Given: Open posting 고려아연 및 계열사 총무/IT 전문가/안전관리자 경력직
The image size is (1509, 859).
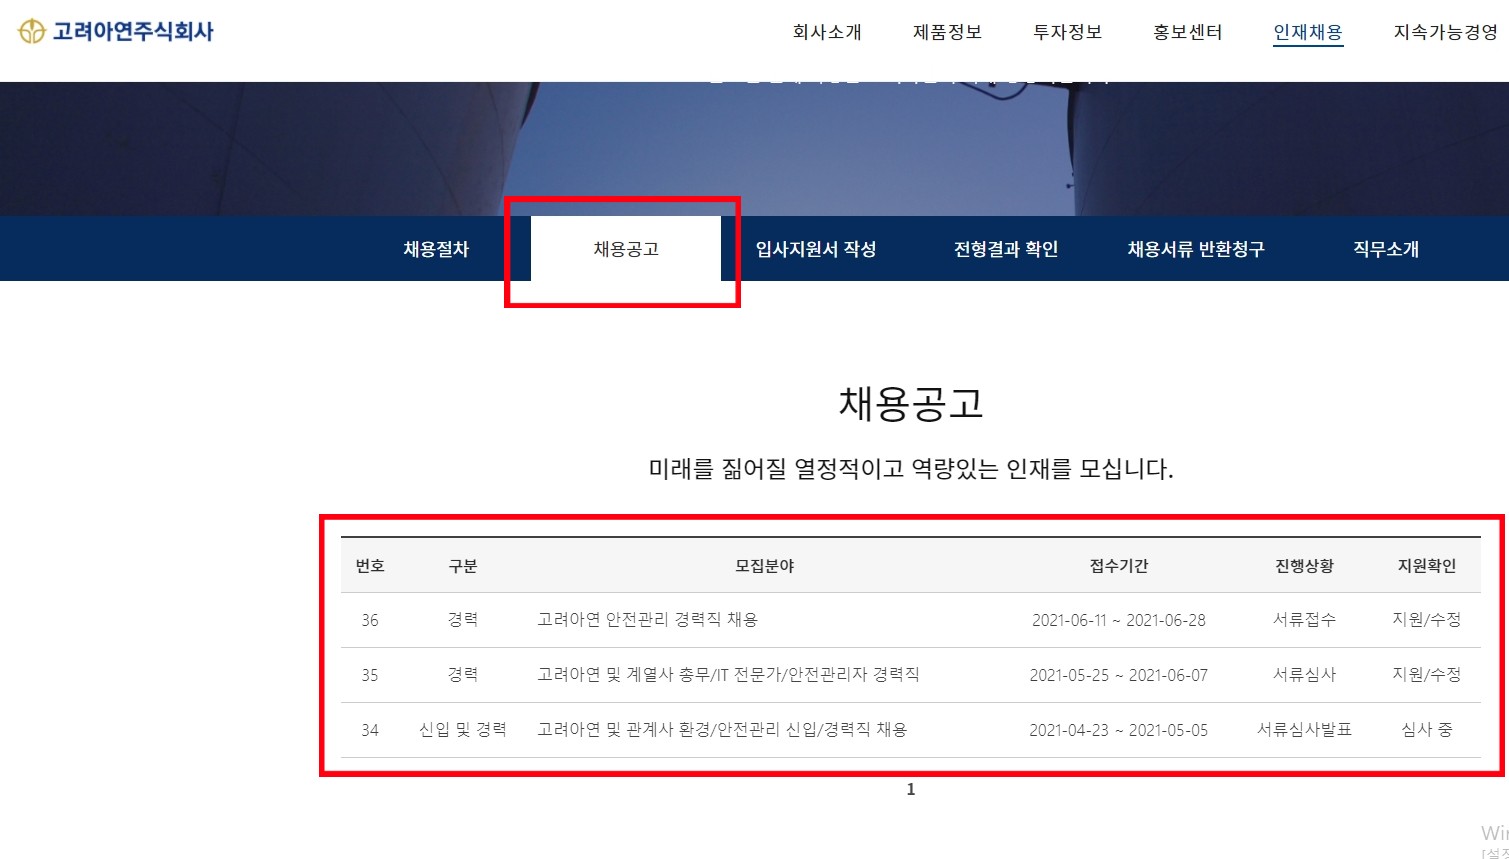Looking at the screenshot, I should click(x=728, y=674).
